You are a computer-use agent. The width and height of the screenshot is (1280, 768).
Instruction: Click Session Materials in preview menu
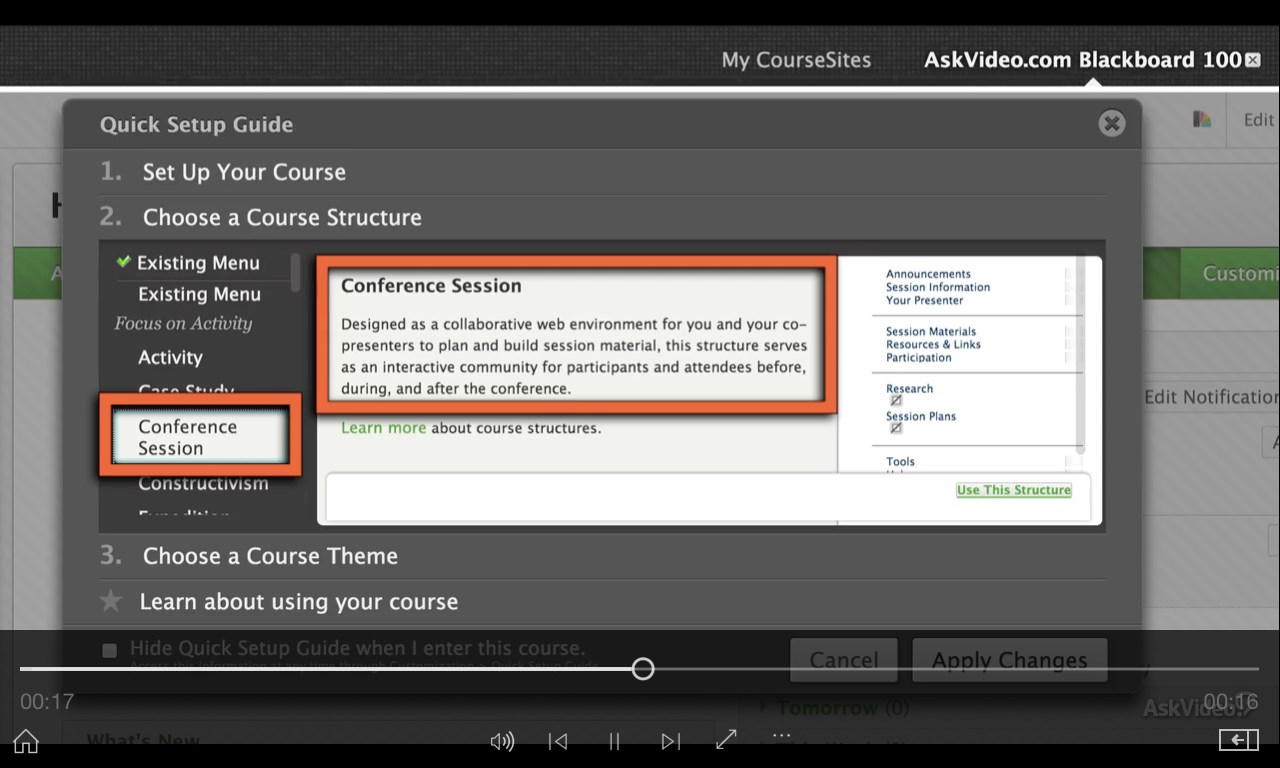pyautogui.click(x=931, y=331)
